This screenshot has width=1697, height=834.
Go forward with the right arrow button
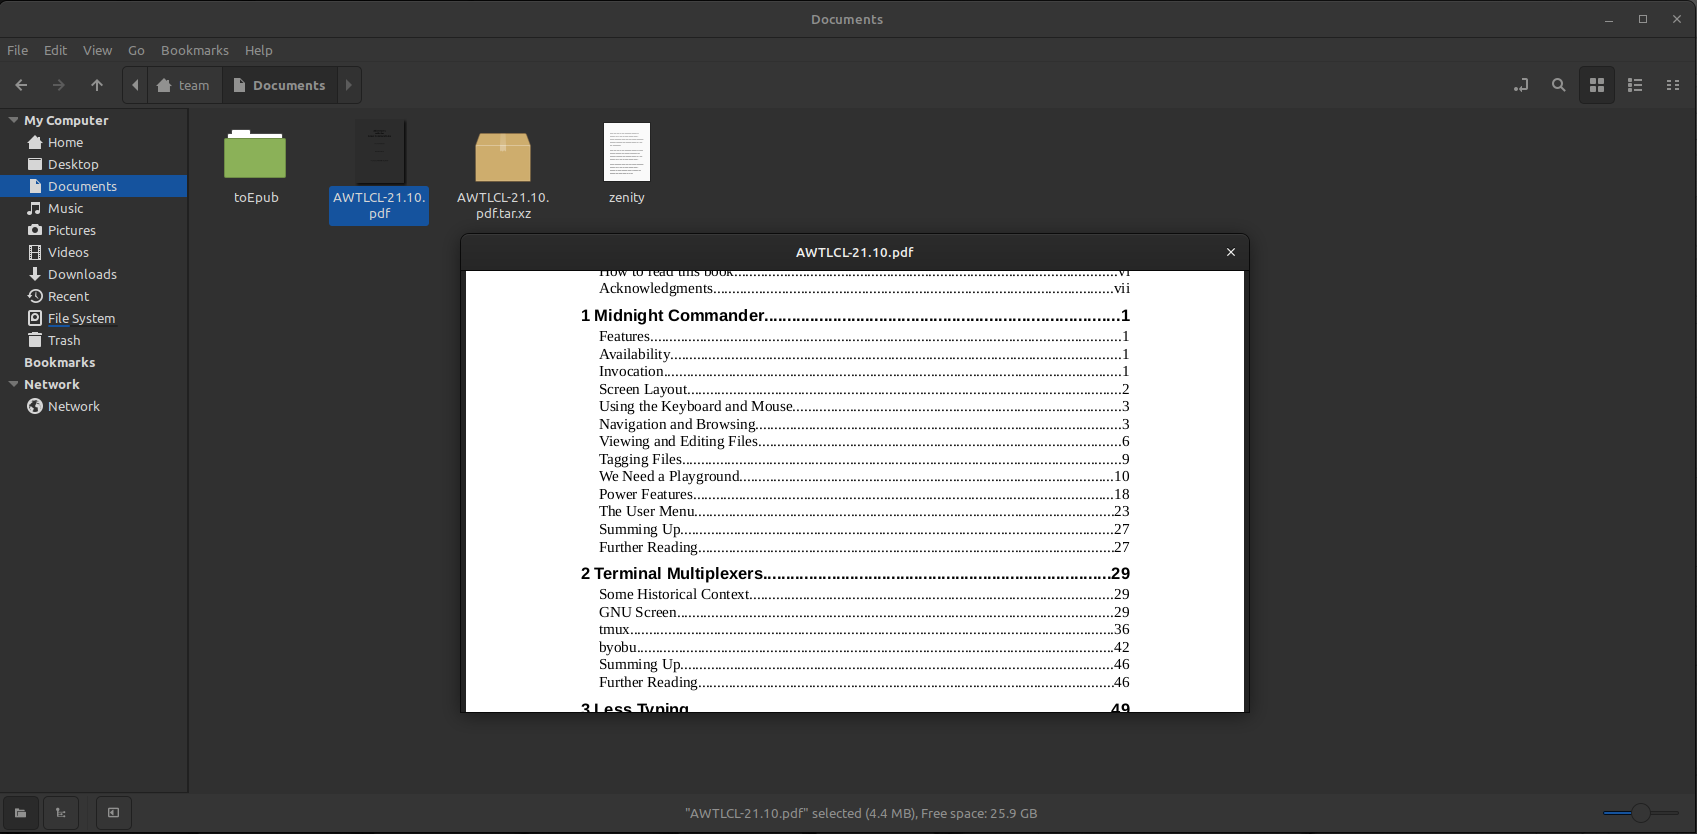coord(59,85)
